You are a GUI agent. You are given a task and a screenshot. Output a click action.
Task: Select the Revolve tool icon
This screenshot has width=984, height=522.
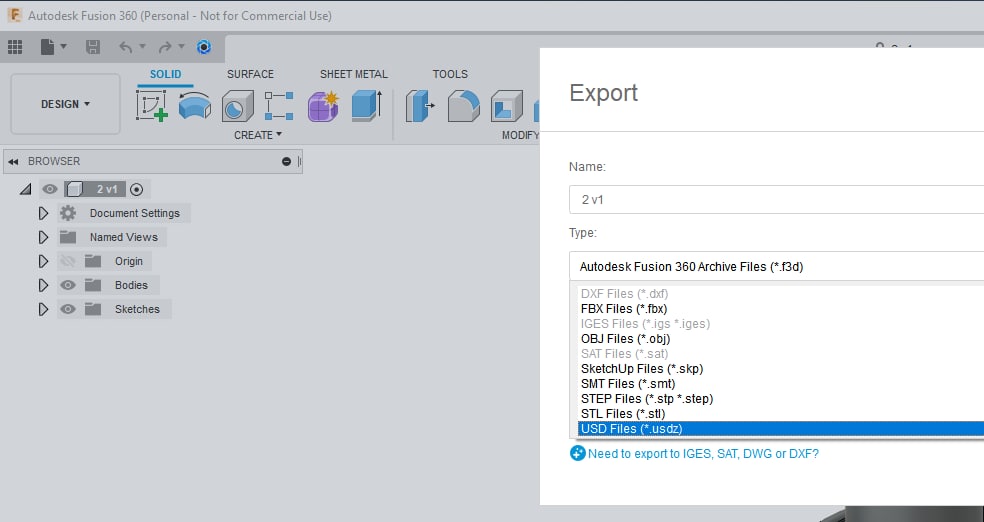(195, 105)
